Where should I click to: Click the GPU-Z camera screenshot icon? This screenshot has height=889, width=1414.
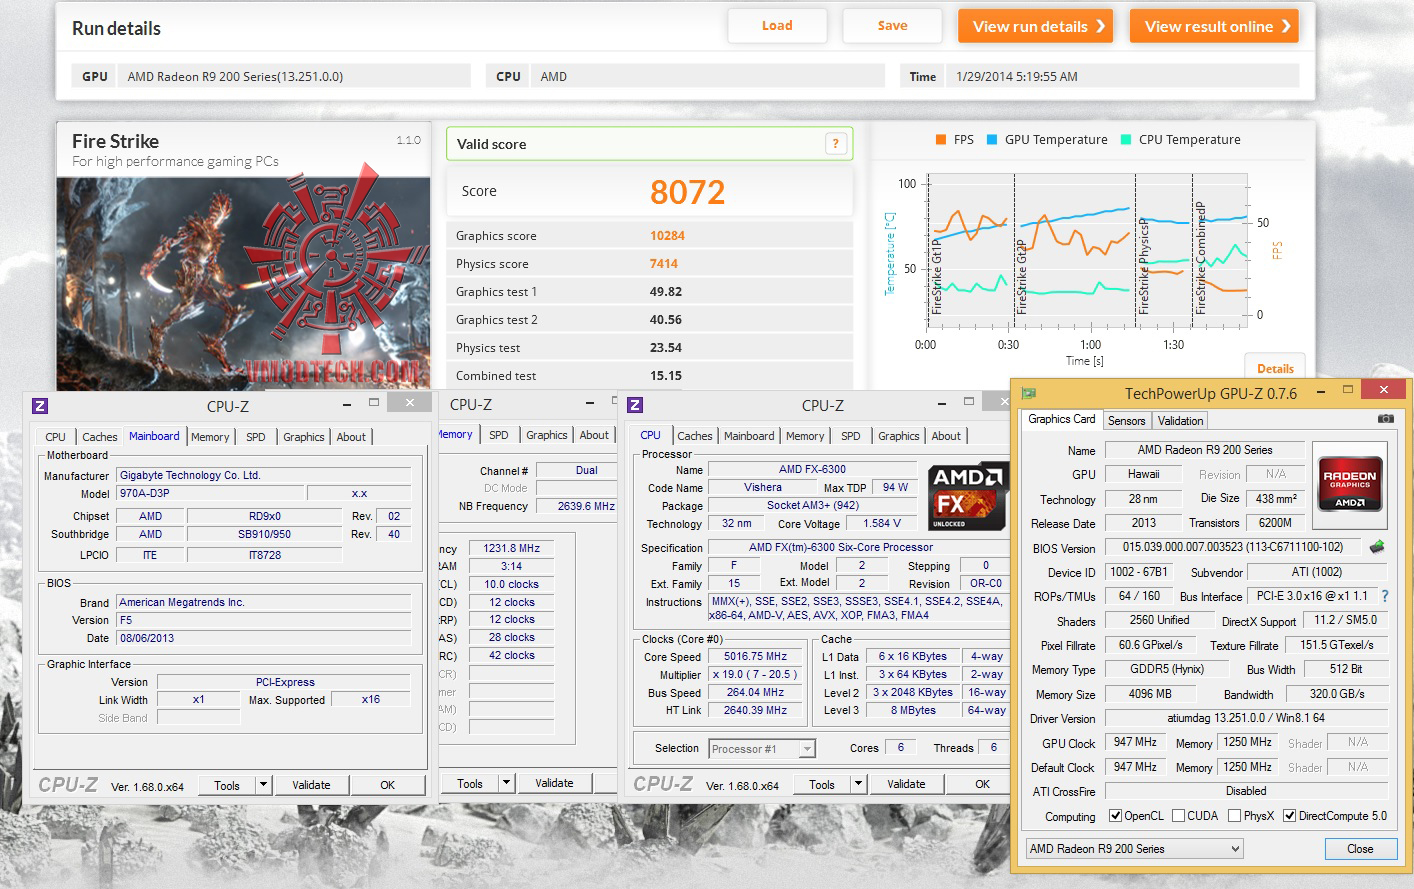click(x=1385, y=419)
